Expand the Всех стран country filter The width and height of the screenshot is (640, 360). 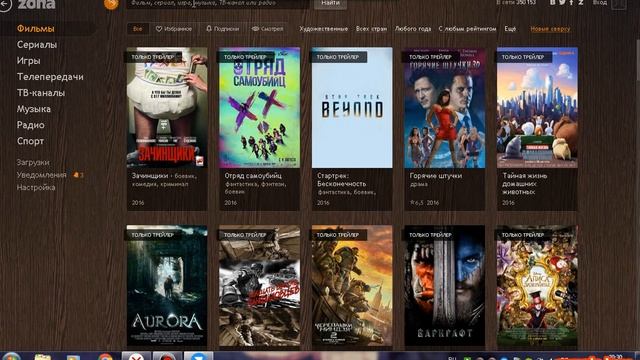tap(371, 29)
